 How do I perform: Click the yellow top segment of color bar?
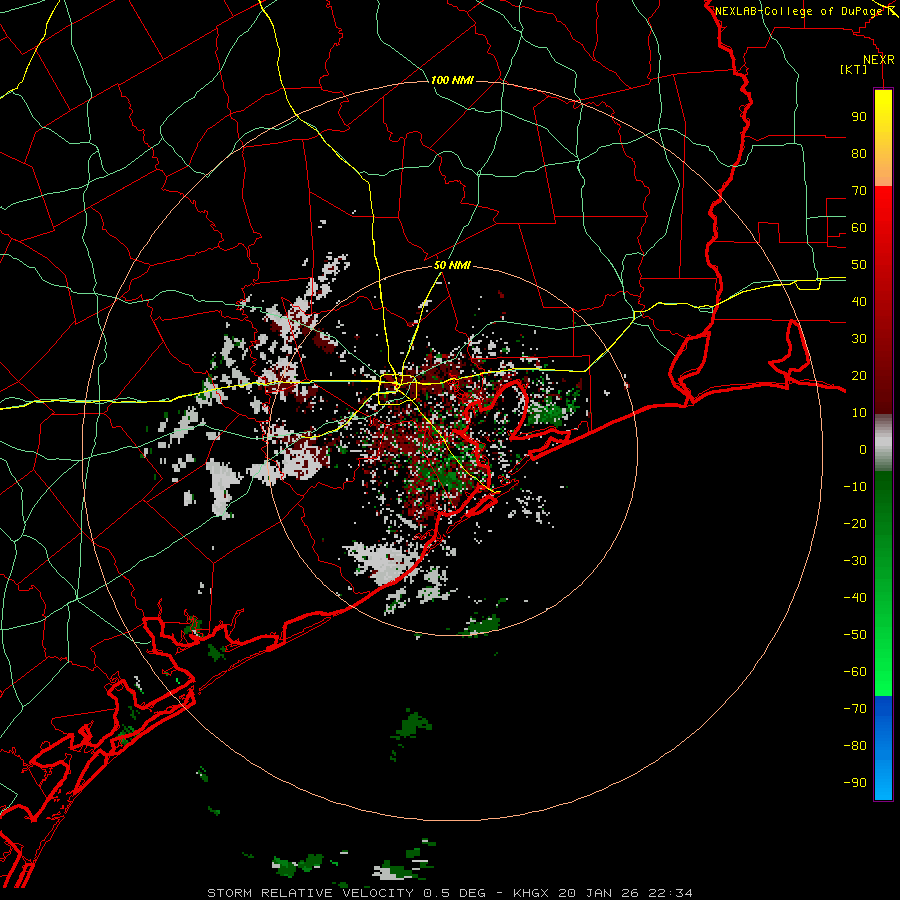click(x=883, y=138)
